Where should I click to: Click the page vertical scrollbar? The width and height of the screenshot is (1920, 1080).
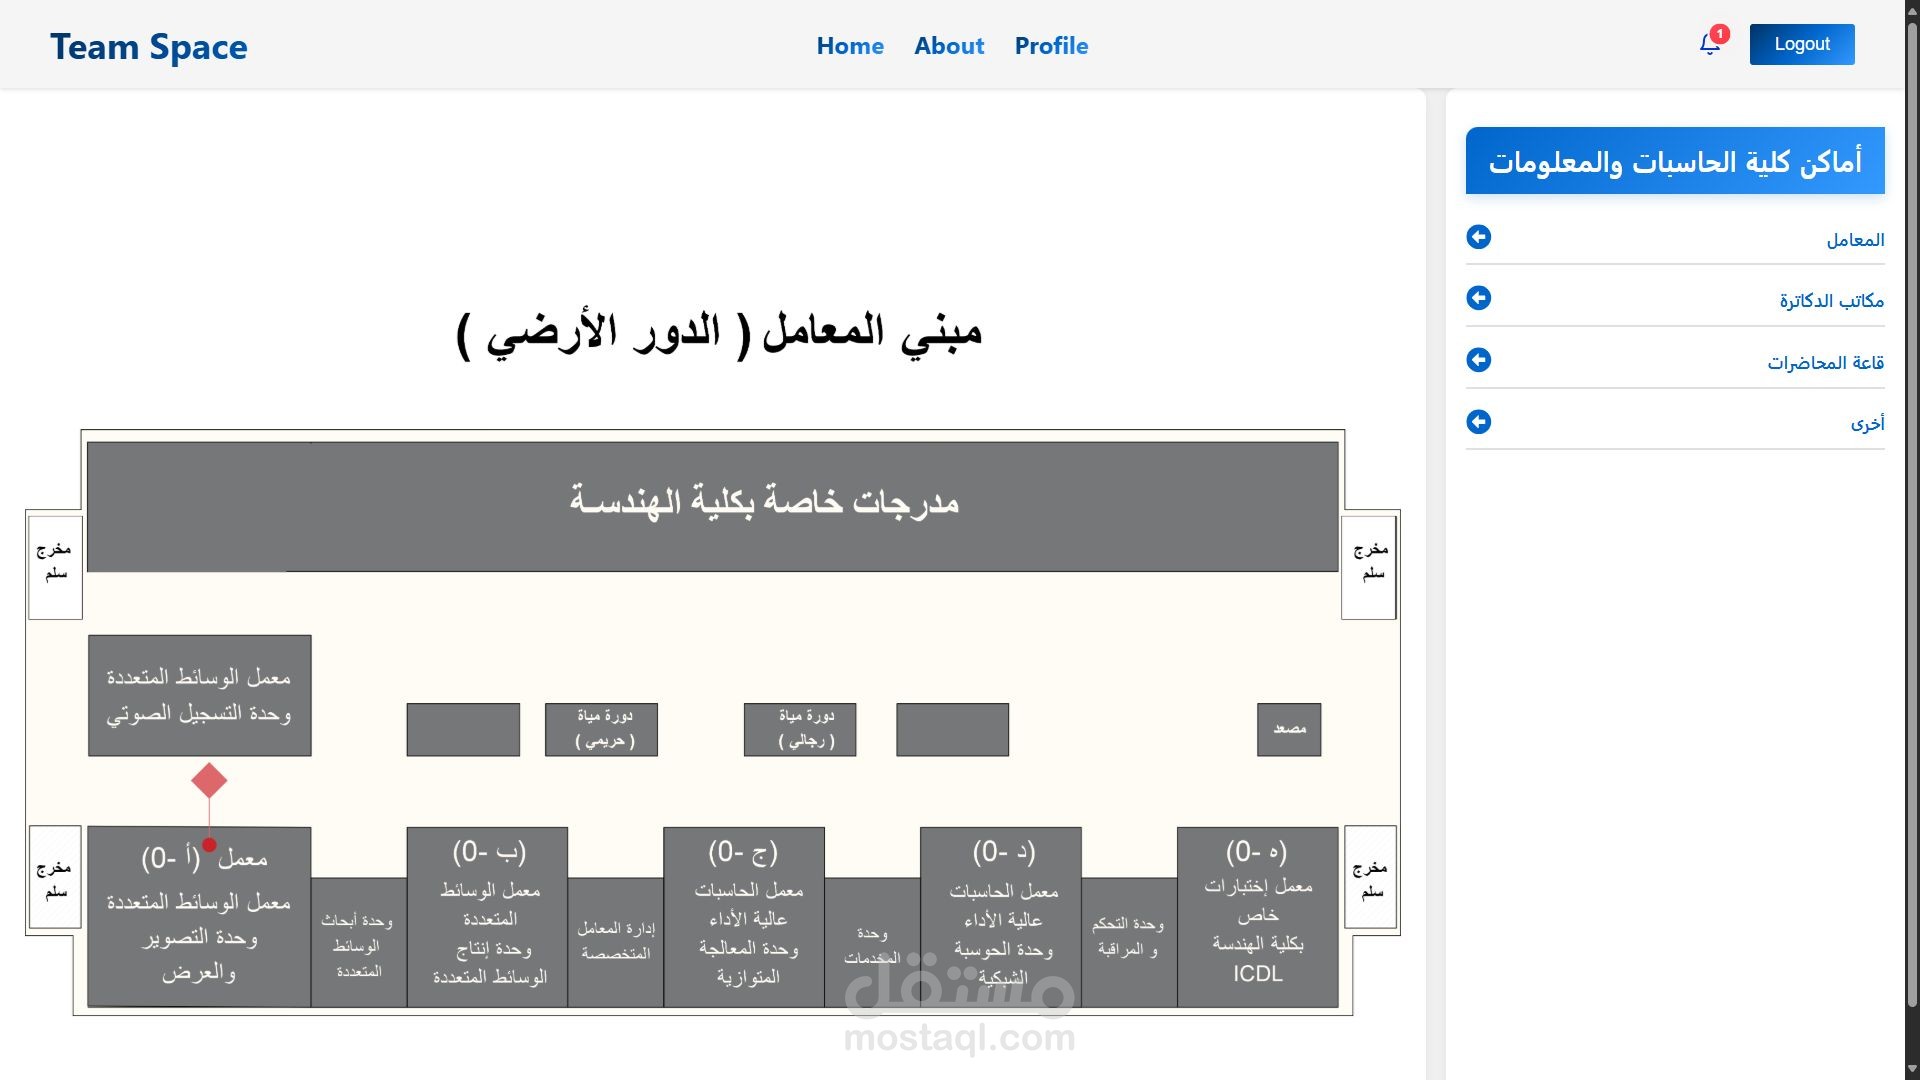coord(1911,500)
